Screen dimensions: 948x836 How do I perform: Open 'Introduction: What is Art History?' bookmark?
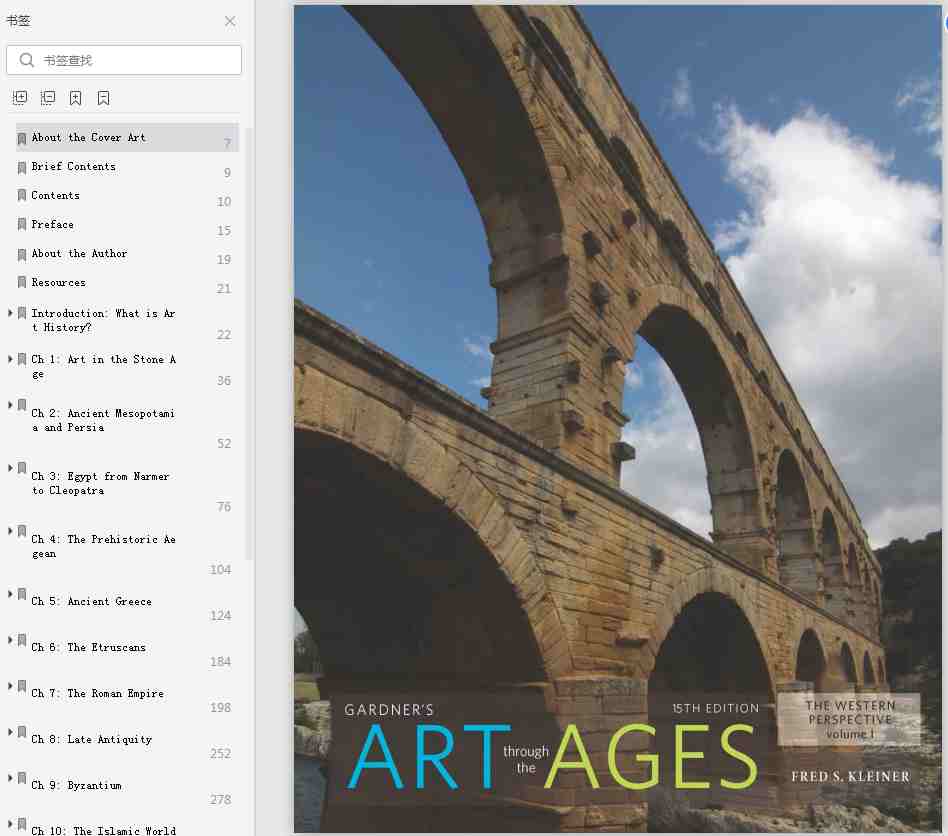pos(103,320)
